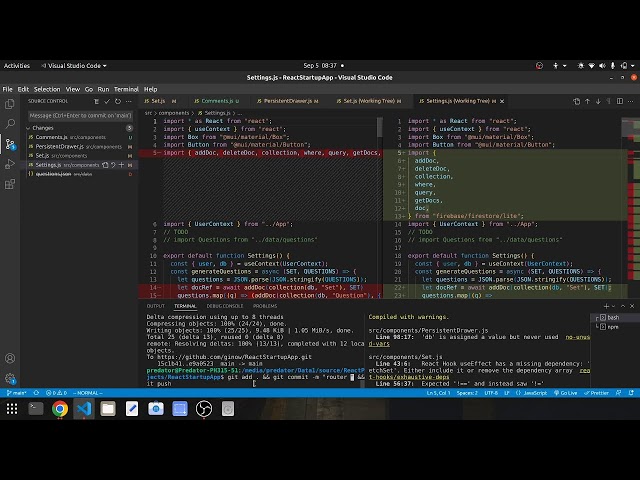Image resolution: width=640 pixels, height=480 pixels.
Task: Open Run and Debug view
Action: click(x=10, y=164)
